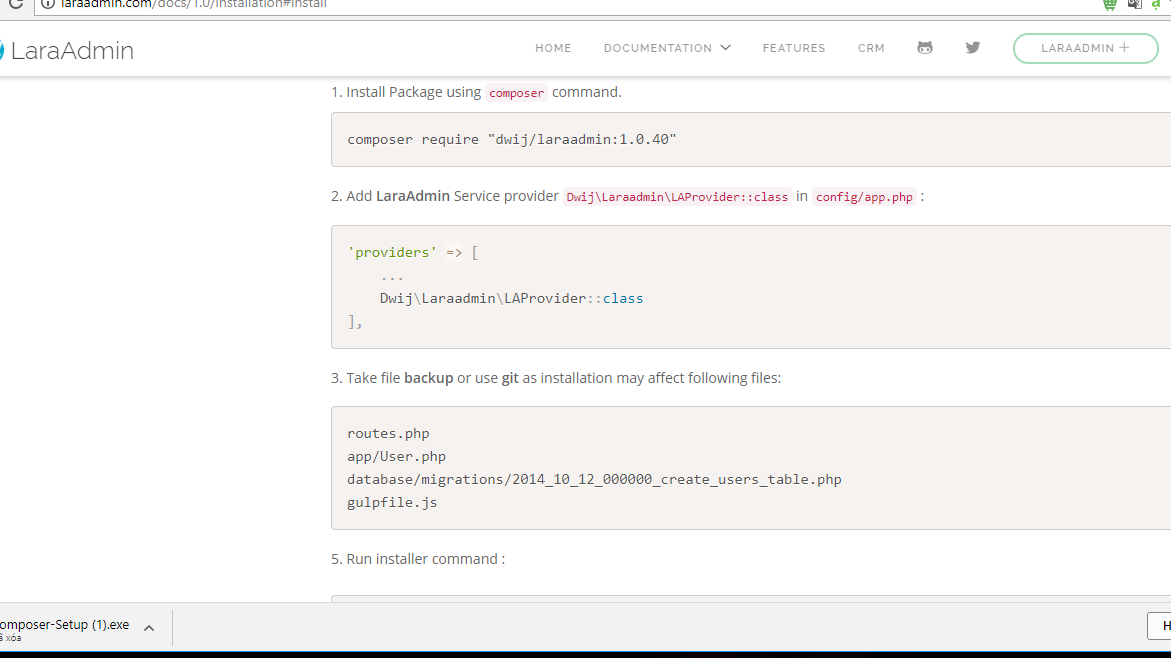Click the LAProvider::class line inside code block
Image resolution: width=1171 pixels, height=658 pixels.
click(x=512, y=298)
